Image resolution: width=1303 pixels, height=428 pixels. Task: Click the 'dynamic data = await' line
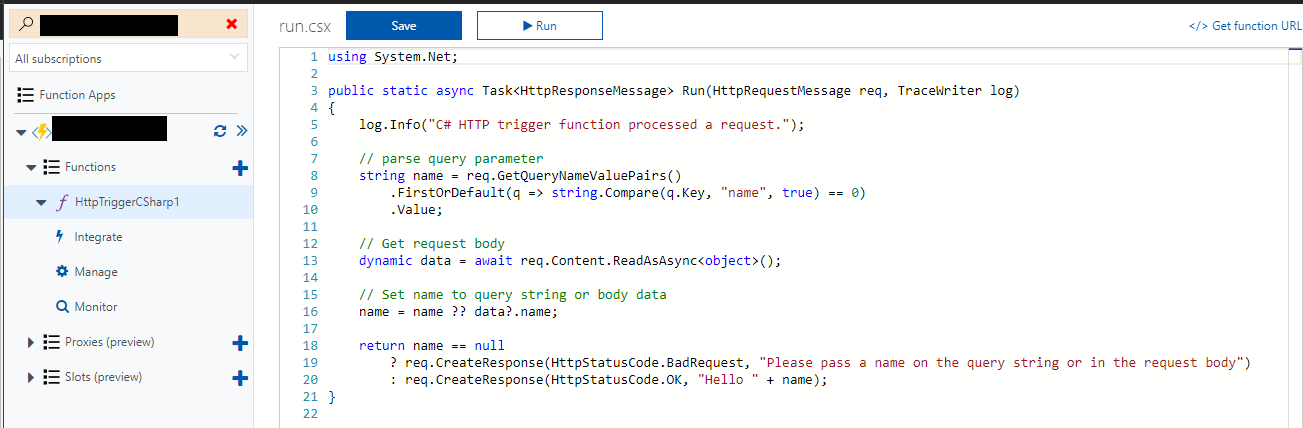pyautogui.click(x=570, y=261)
